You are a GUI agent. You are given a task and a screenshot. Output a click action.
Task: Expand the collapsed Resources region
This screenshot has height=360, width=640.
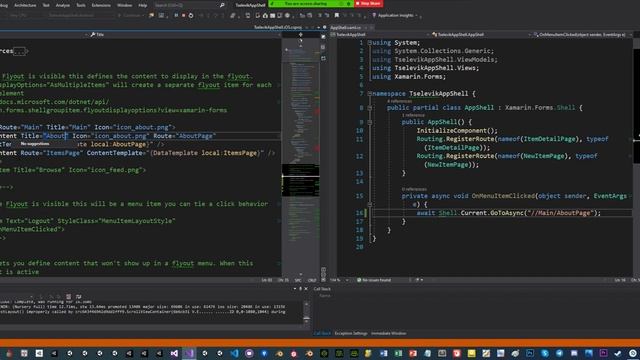pyautogui.click(x=20, y=51)
